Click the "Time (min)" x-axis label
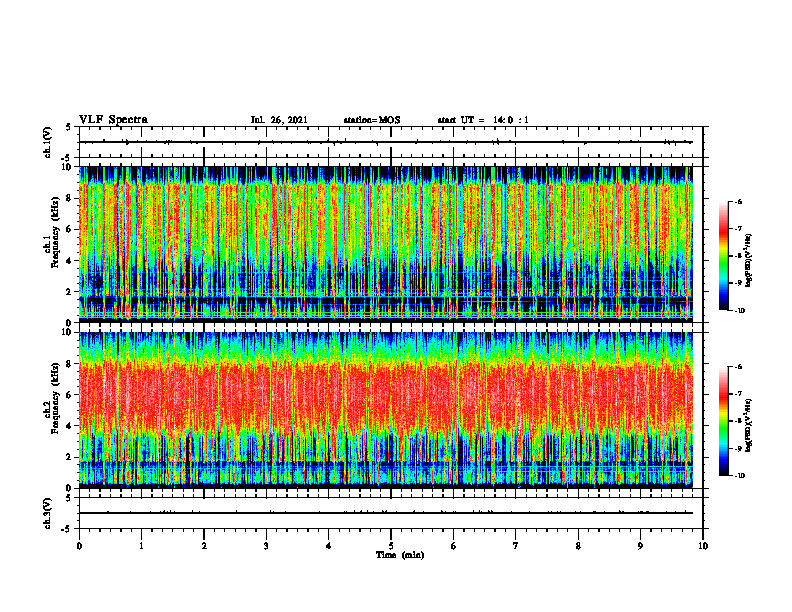 tap(400, 555)
